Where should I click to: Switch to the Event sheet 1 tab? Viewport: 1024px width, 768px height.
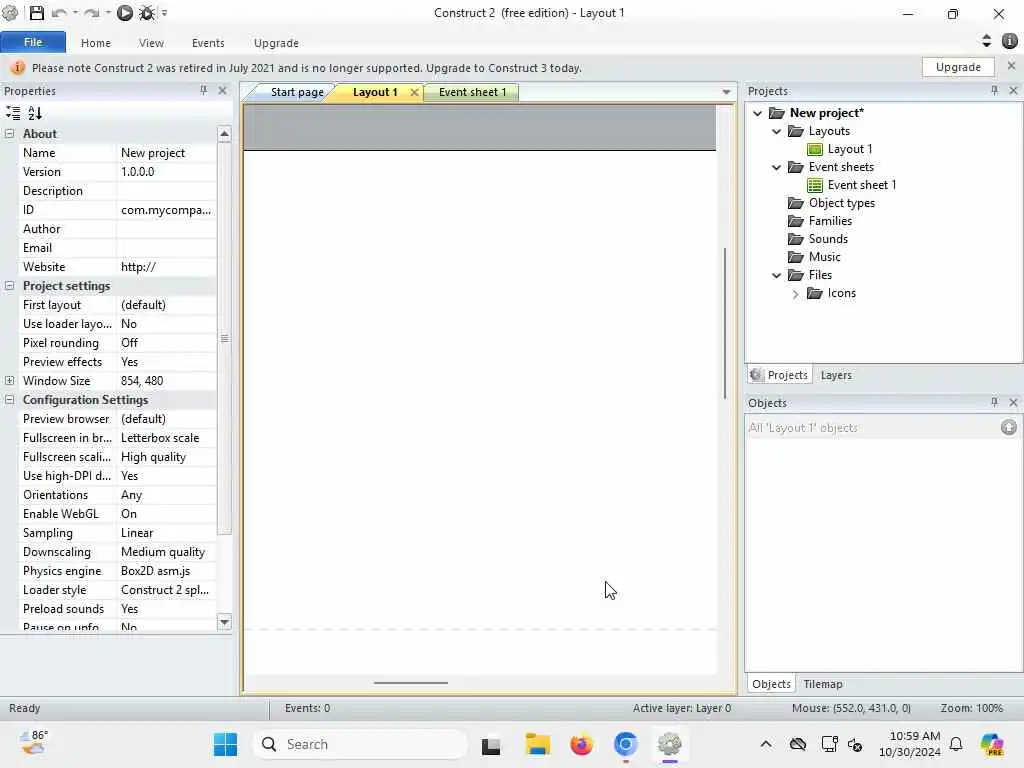click(472, 92)
